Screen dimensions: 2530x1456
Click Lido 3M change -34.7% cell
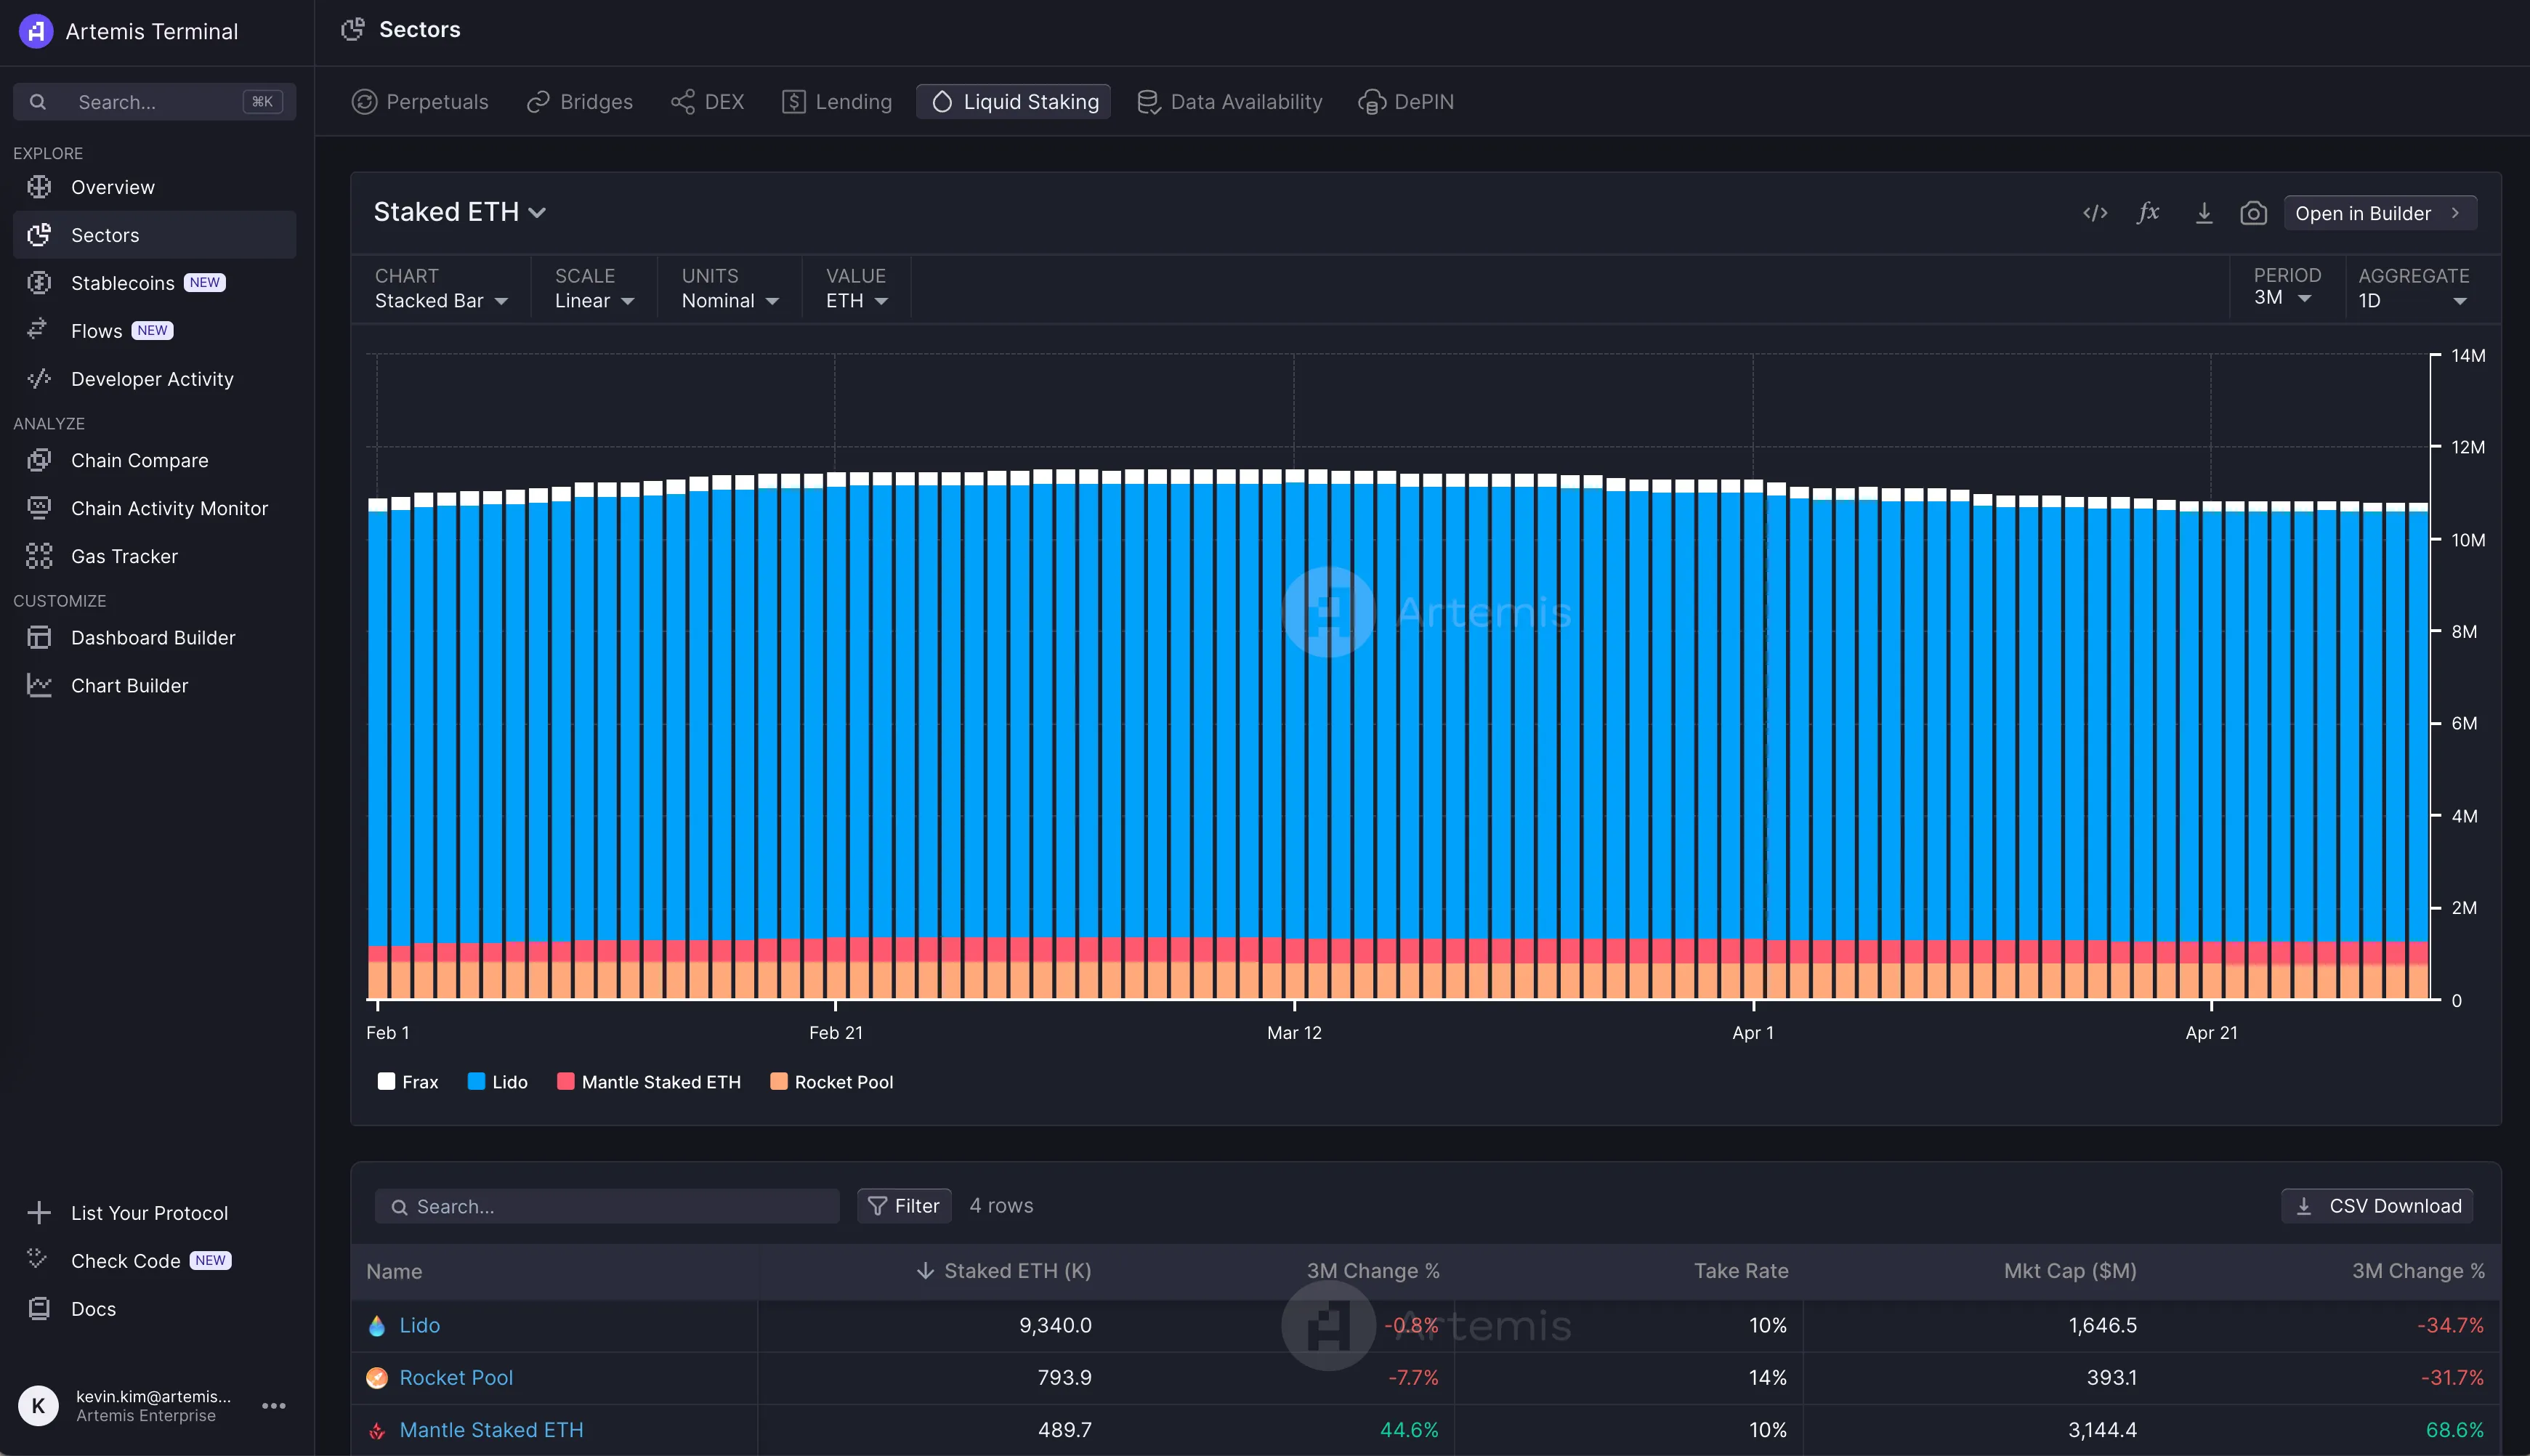(2450, 1325)
